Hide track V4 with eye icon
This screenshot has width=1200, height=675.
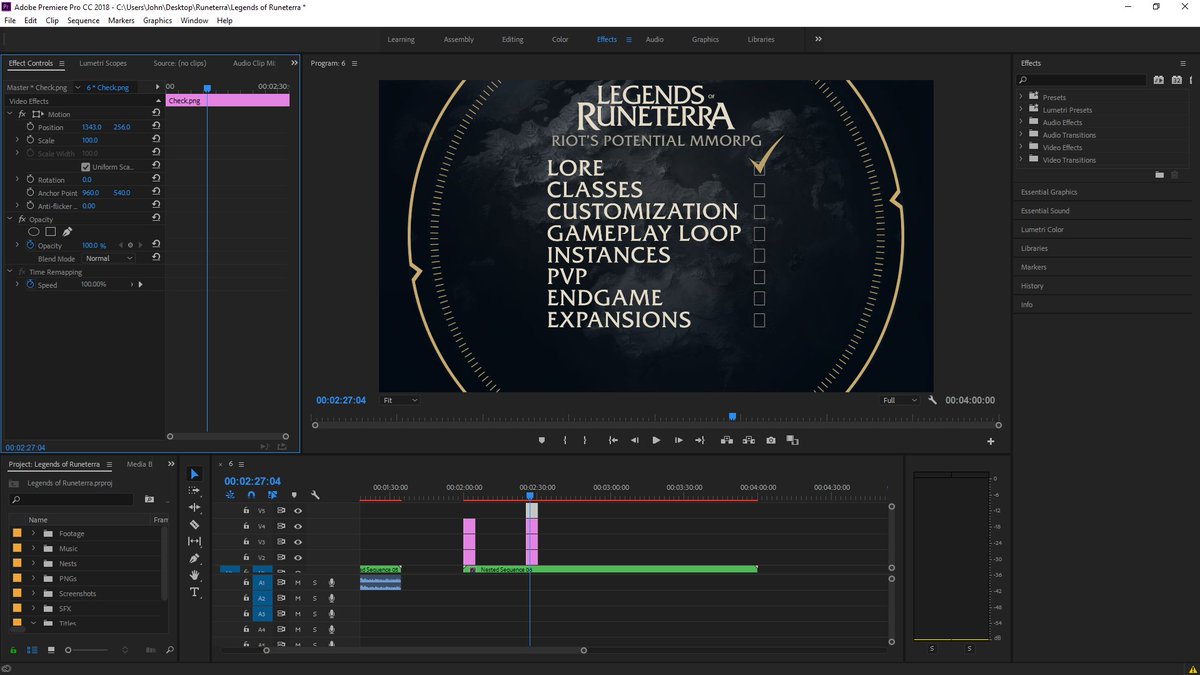298,526
